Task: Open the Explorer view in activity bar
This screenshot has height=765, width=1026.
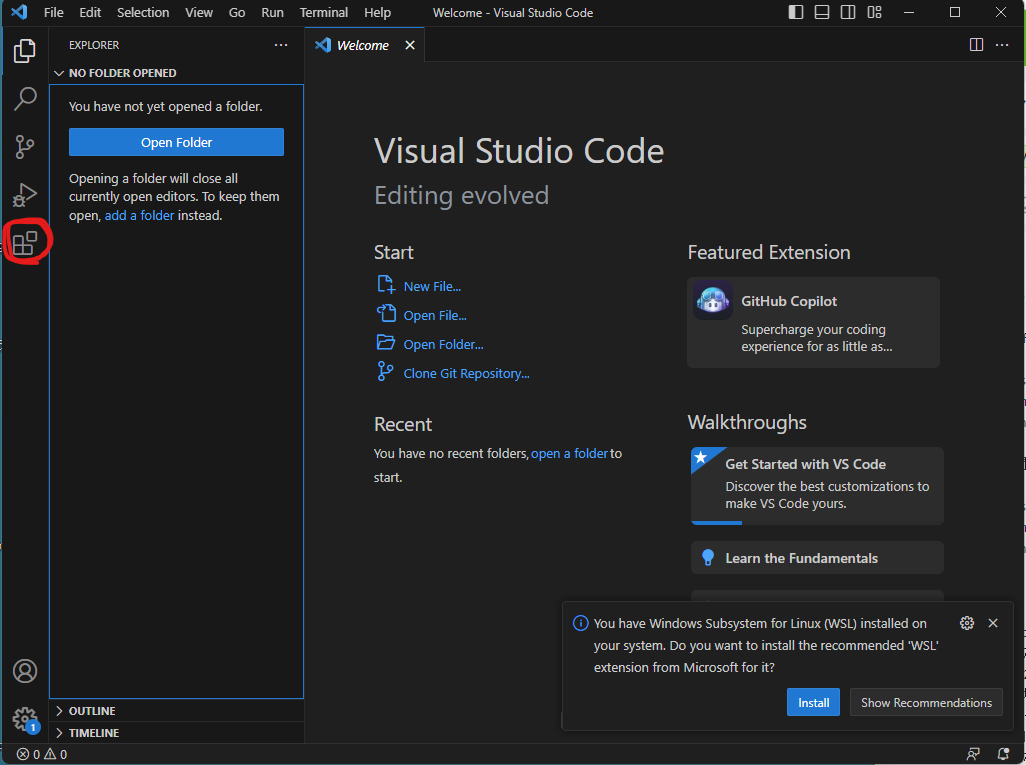Action: tap(25, 50)
